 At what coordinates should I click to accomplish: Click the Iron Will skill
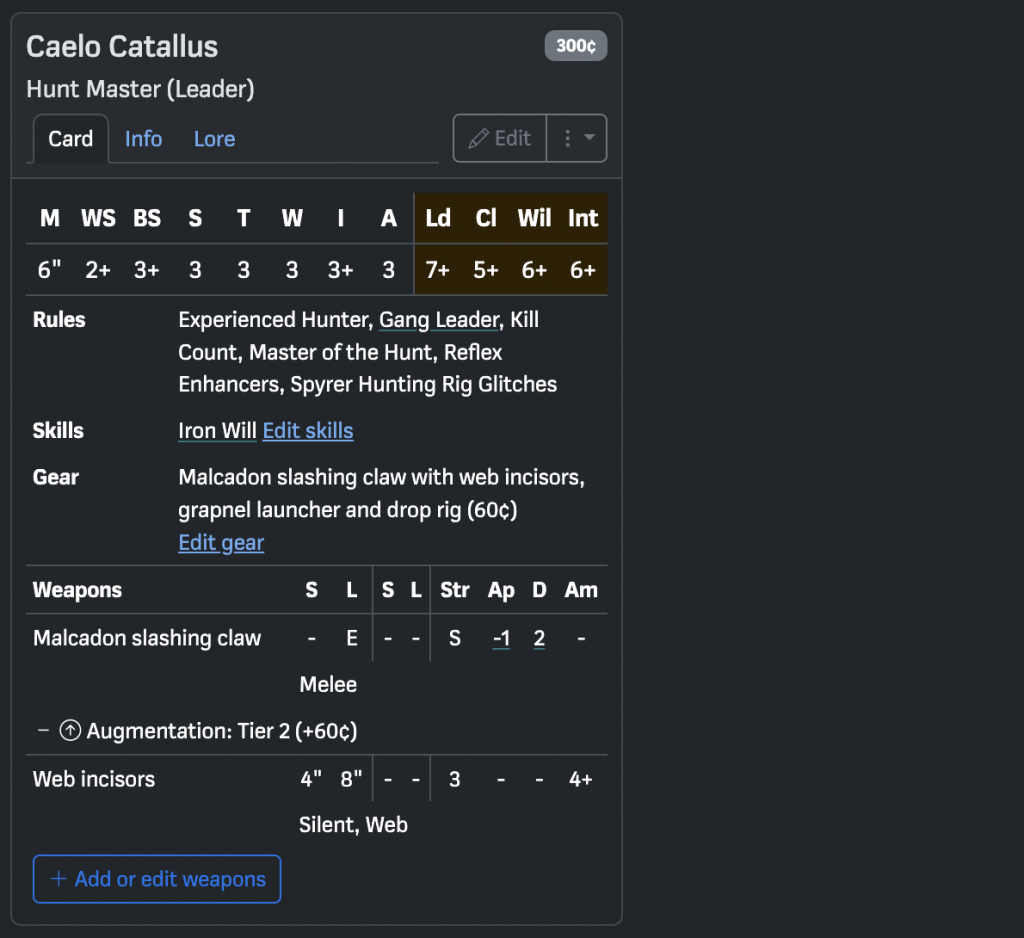217,431
